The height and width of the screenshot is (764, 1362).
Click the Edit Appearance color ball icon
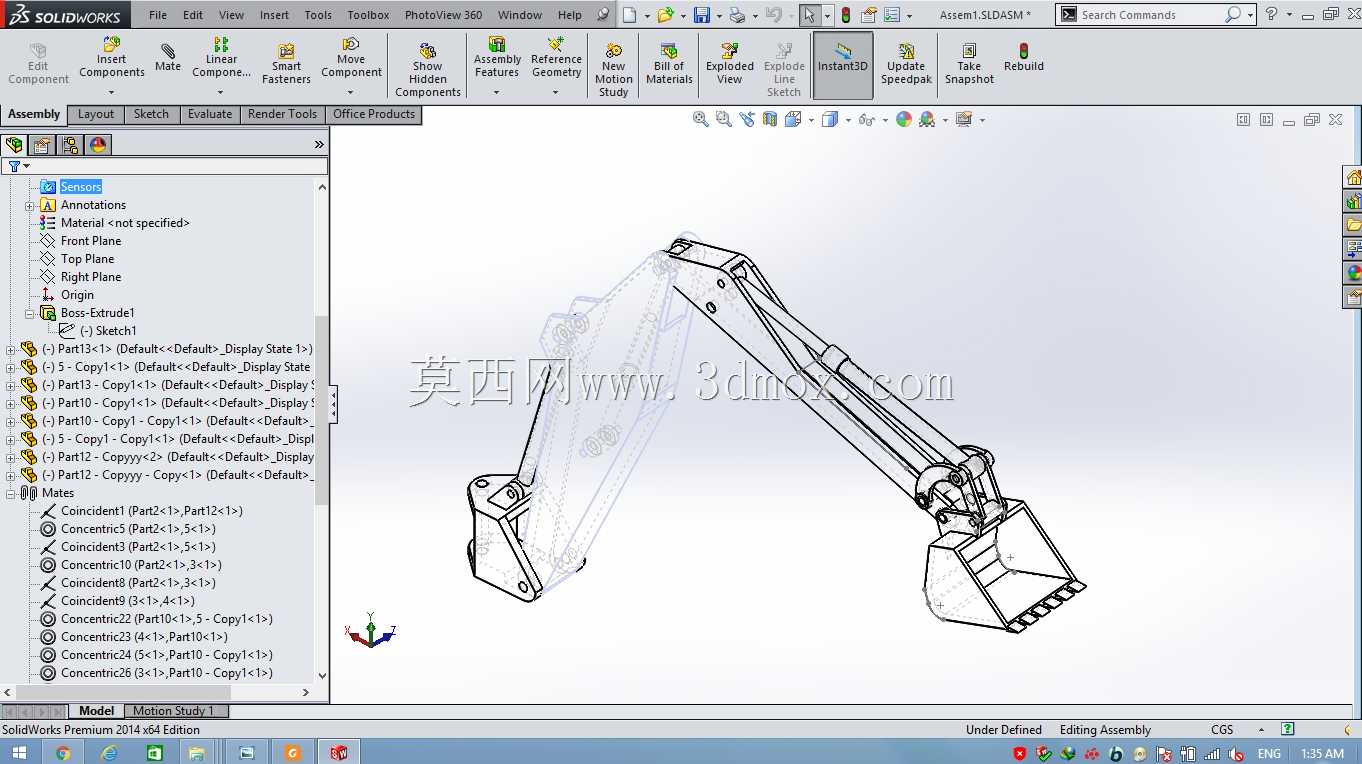904,119
